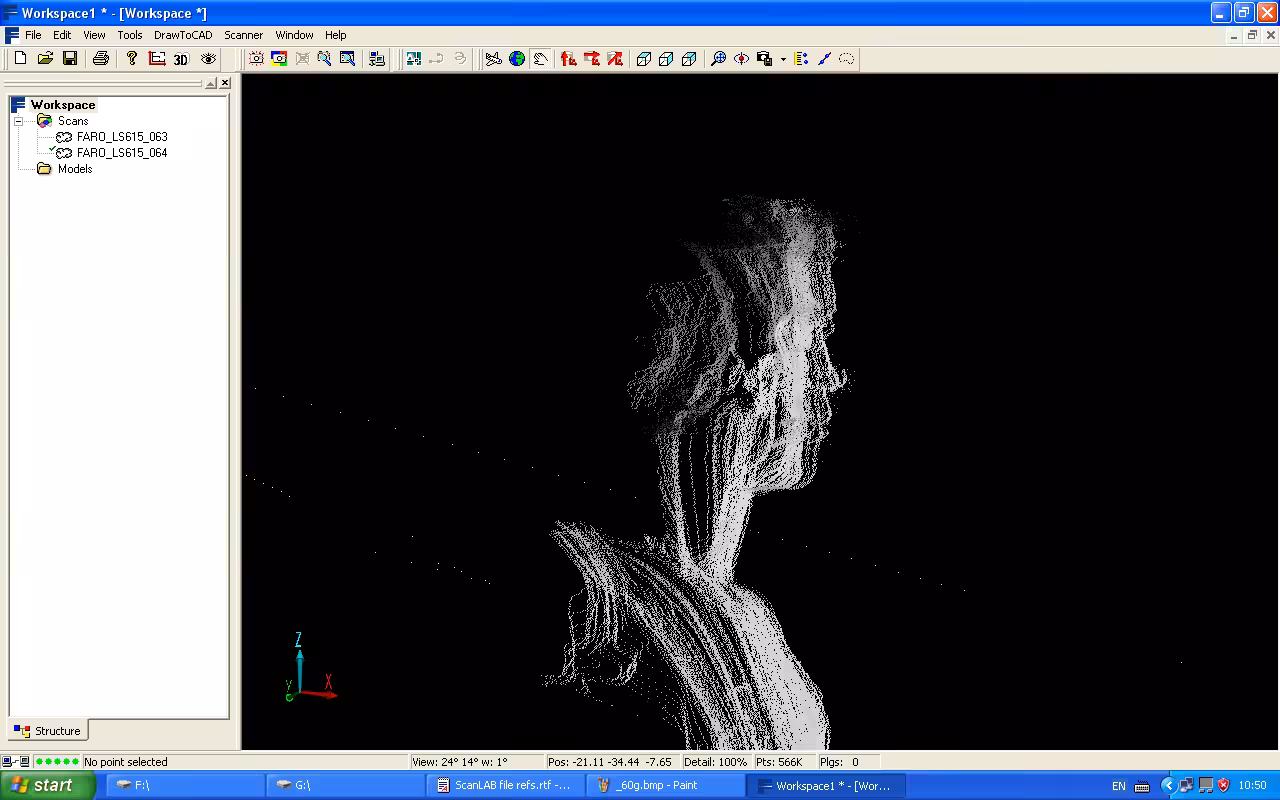Select the hand pan-mode icon
This screenshot has width=1280, height=800.
coord(540,59)
